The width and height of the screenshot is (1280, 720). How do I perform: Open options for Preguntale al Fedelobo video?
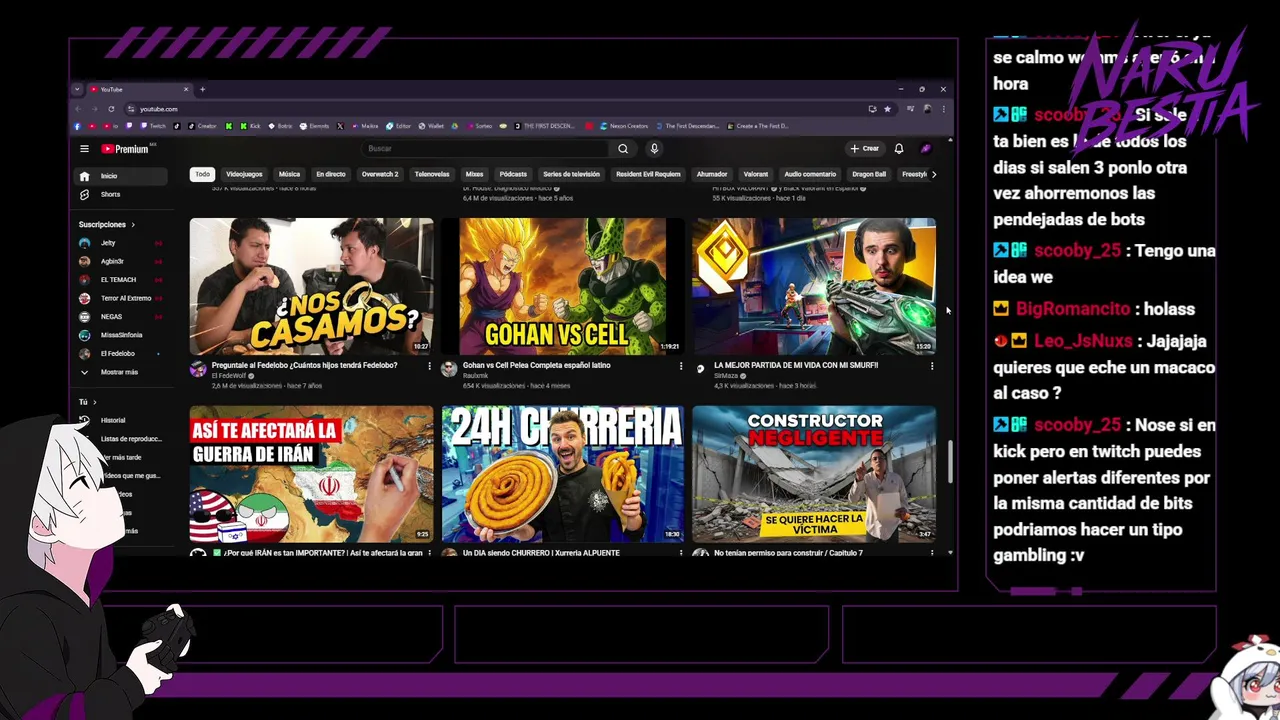point(430,366)
